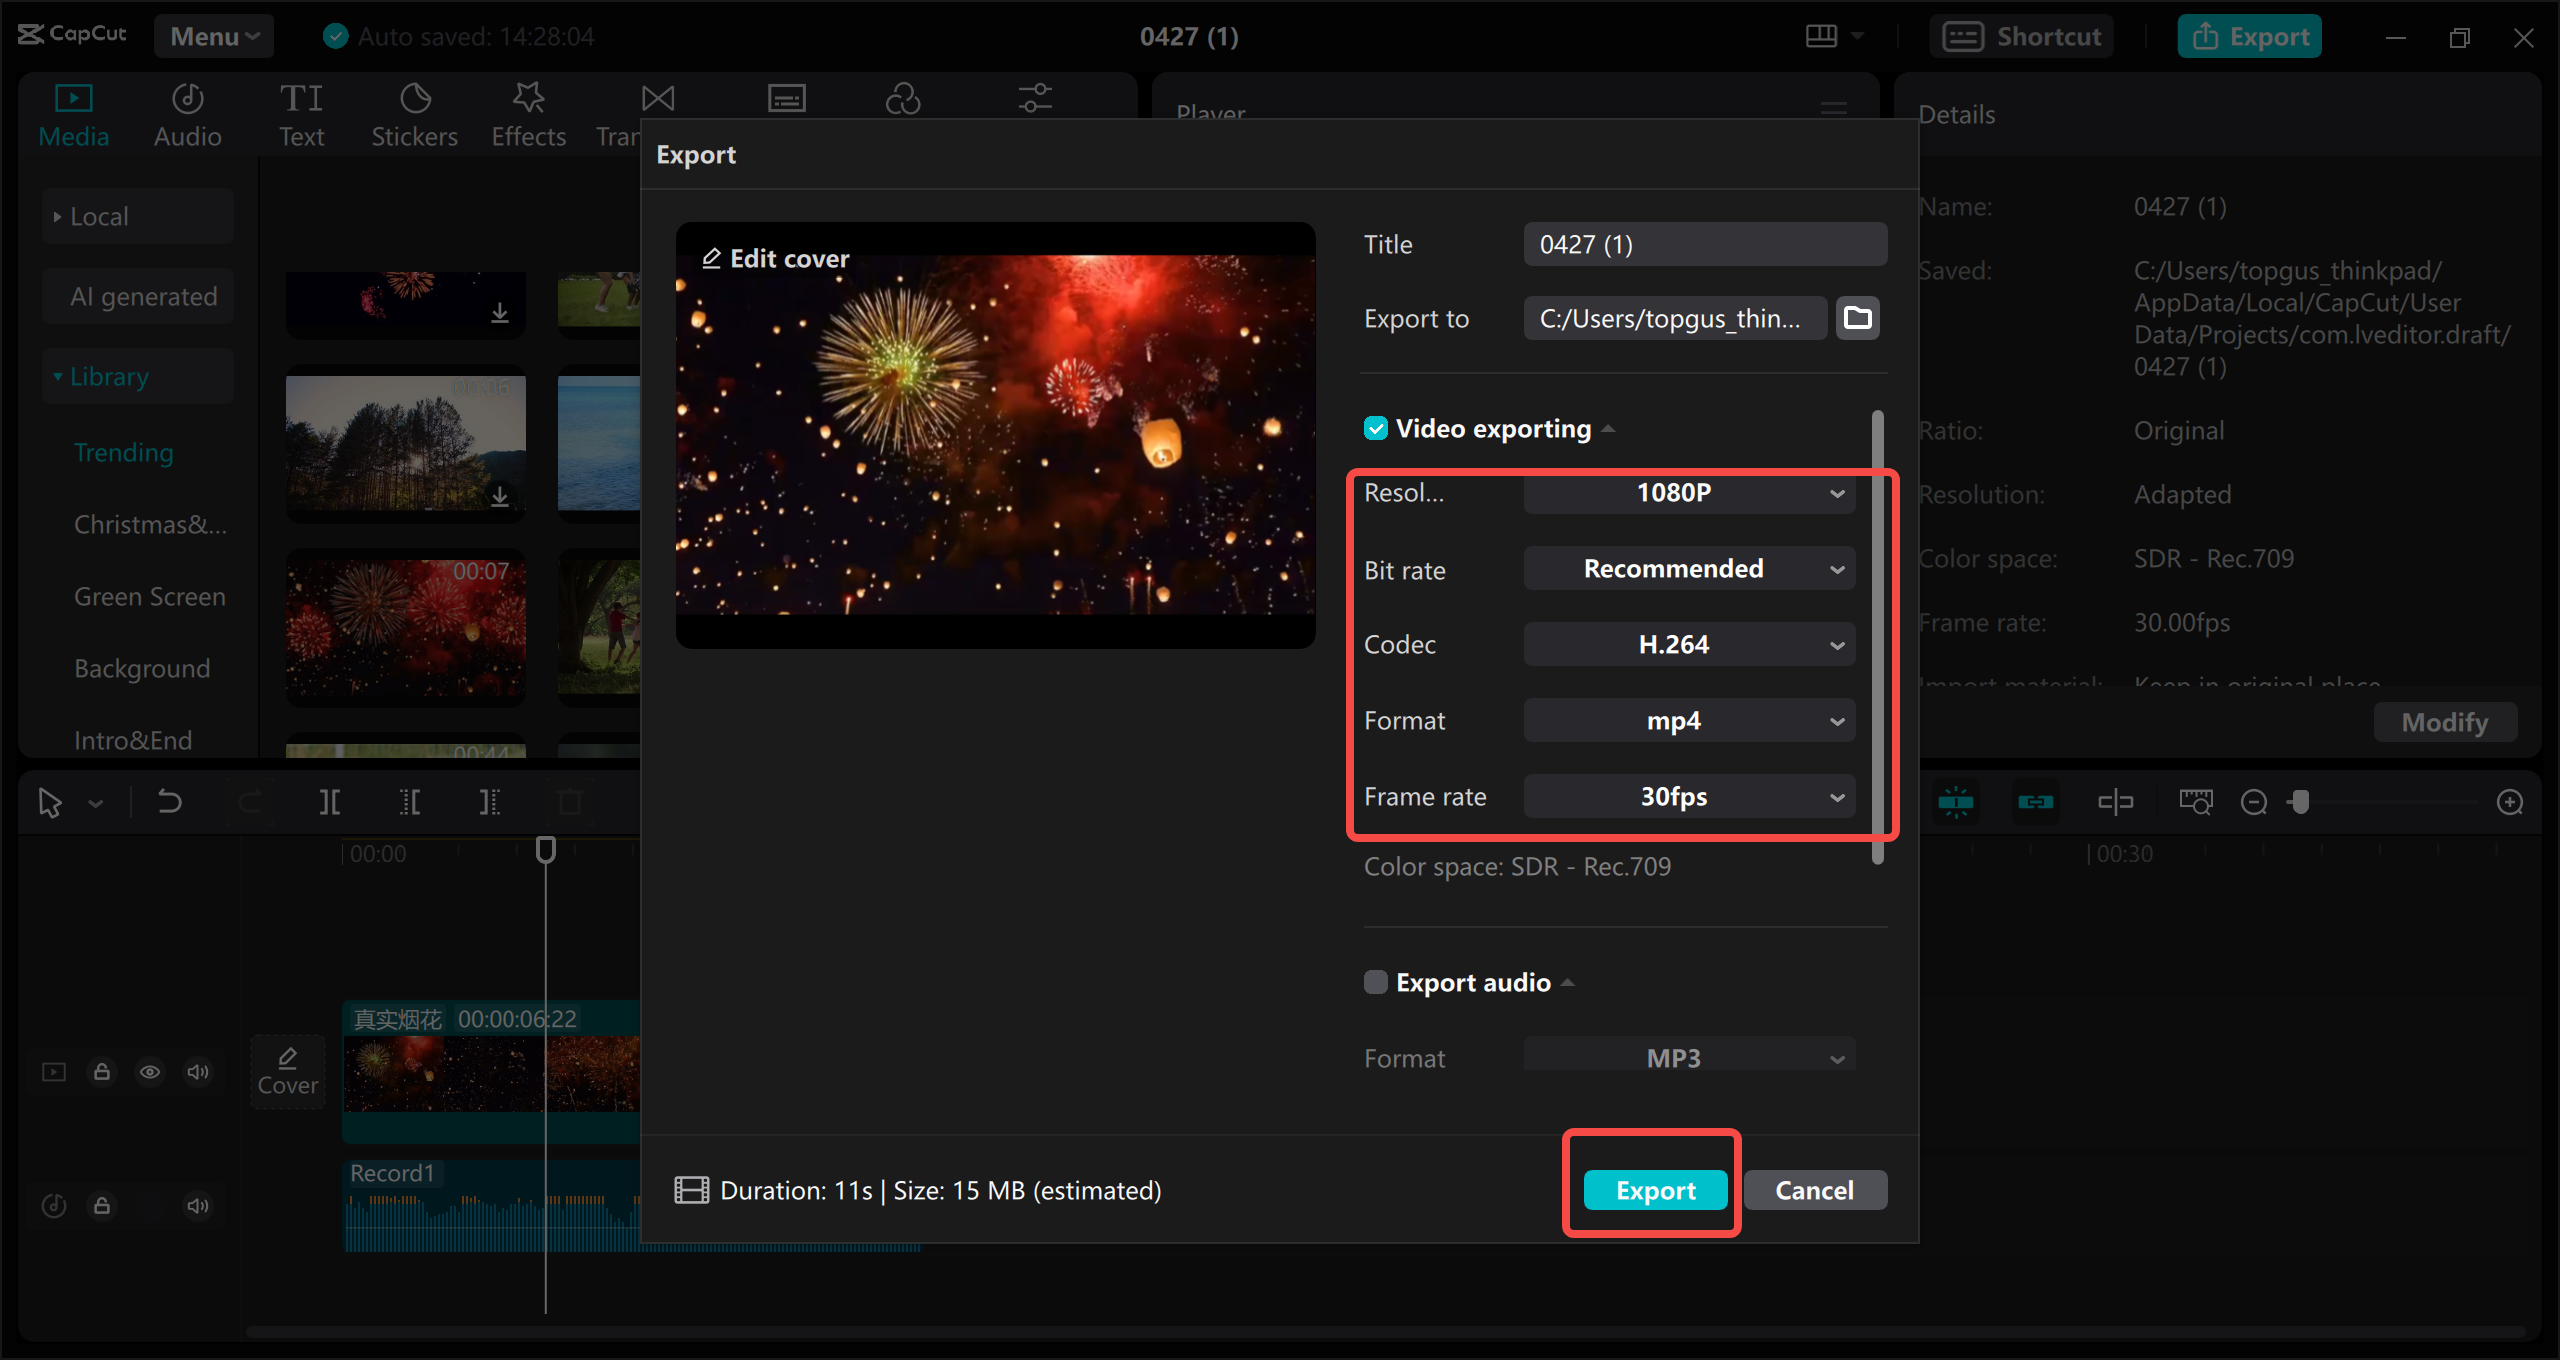Open the Resolution dropdown

pyautogui.click(x=1689, y=492)
